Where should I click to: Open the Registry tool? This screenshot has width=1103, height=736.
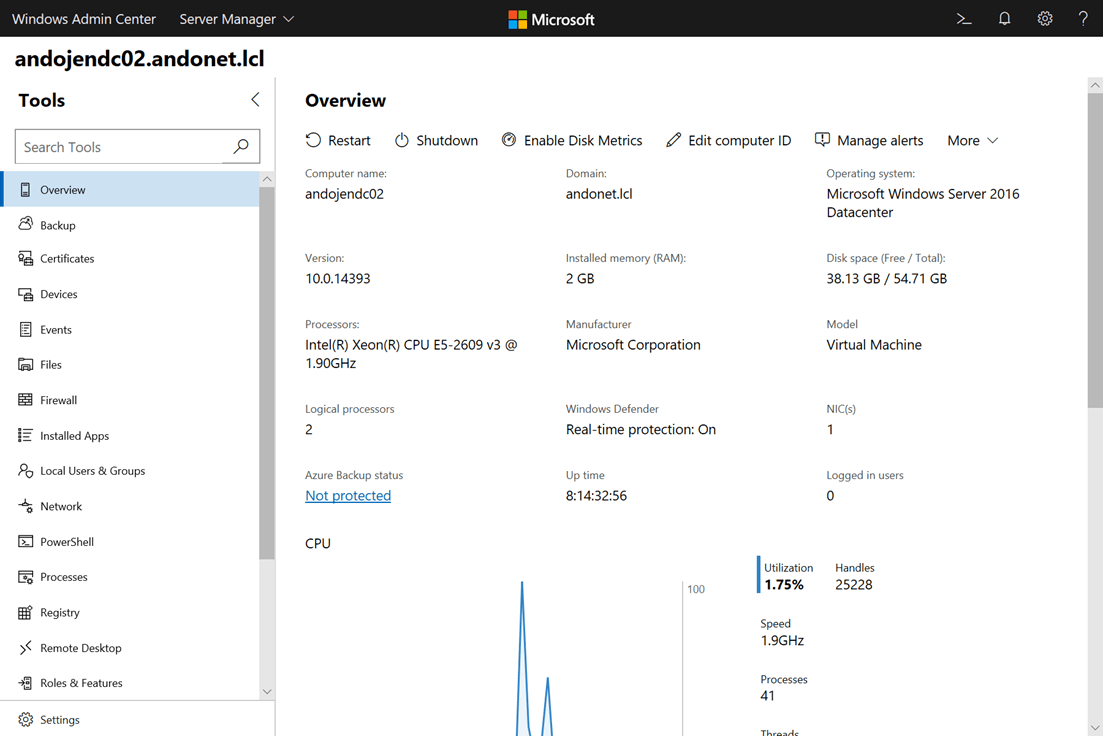(131, 612)
